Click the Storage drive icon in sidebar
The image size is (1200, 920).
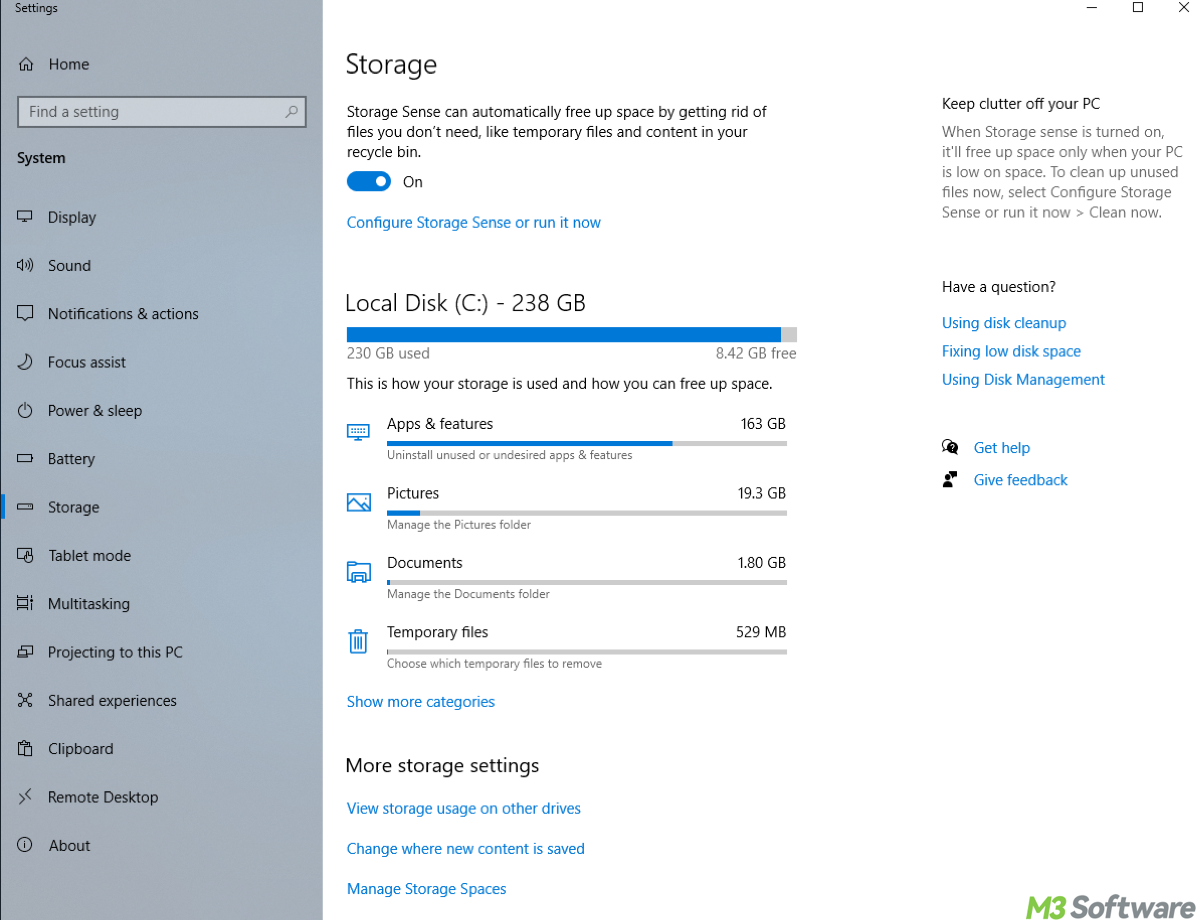click(x=26, y=507)
